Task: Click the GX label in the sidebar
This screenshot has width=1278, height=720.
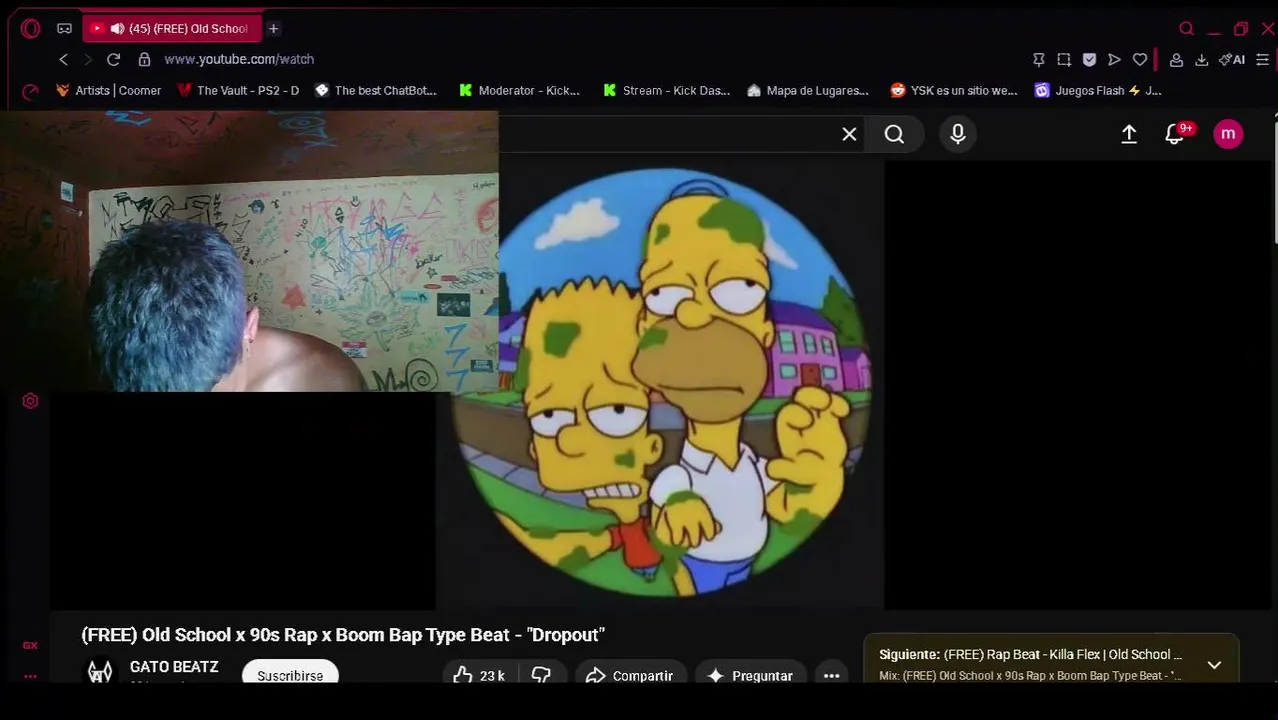Action: (30, 646)
